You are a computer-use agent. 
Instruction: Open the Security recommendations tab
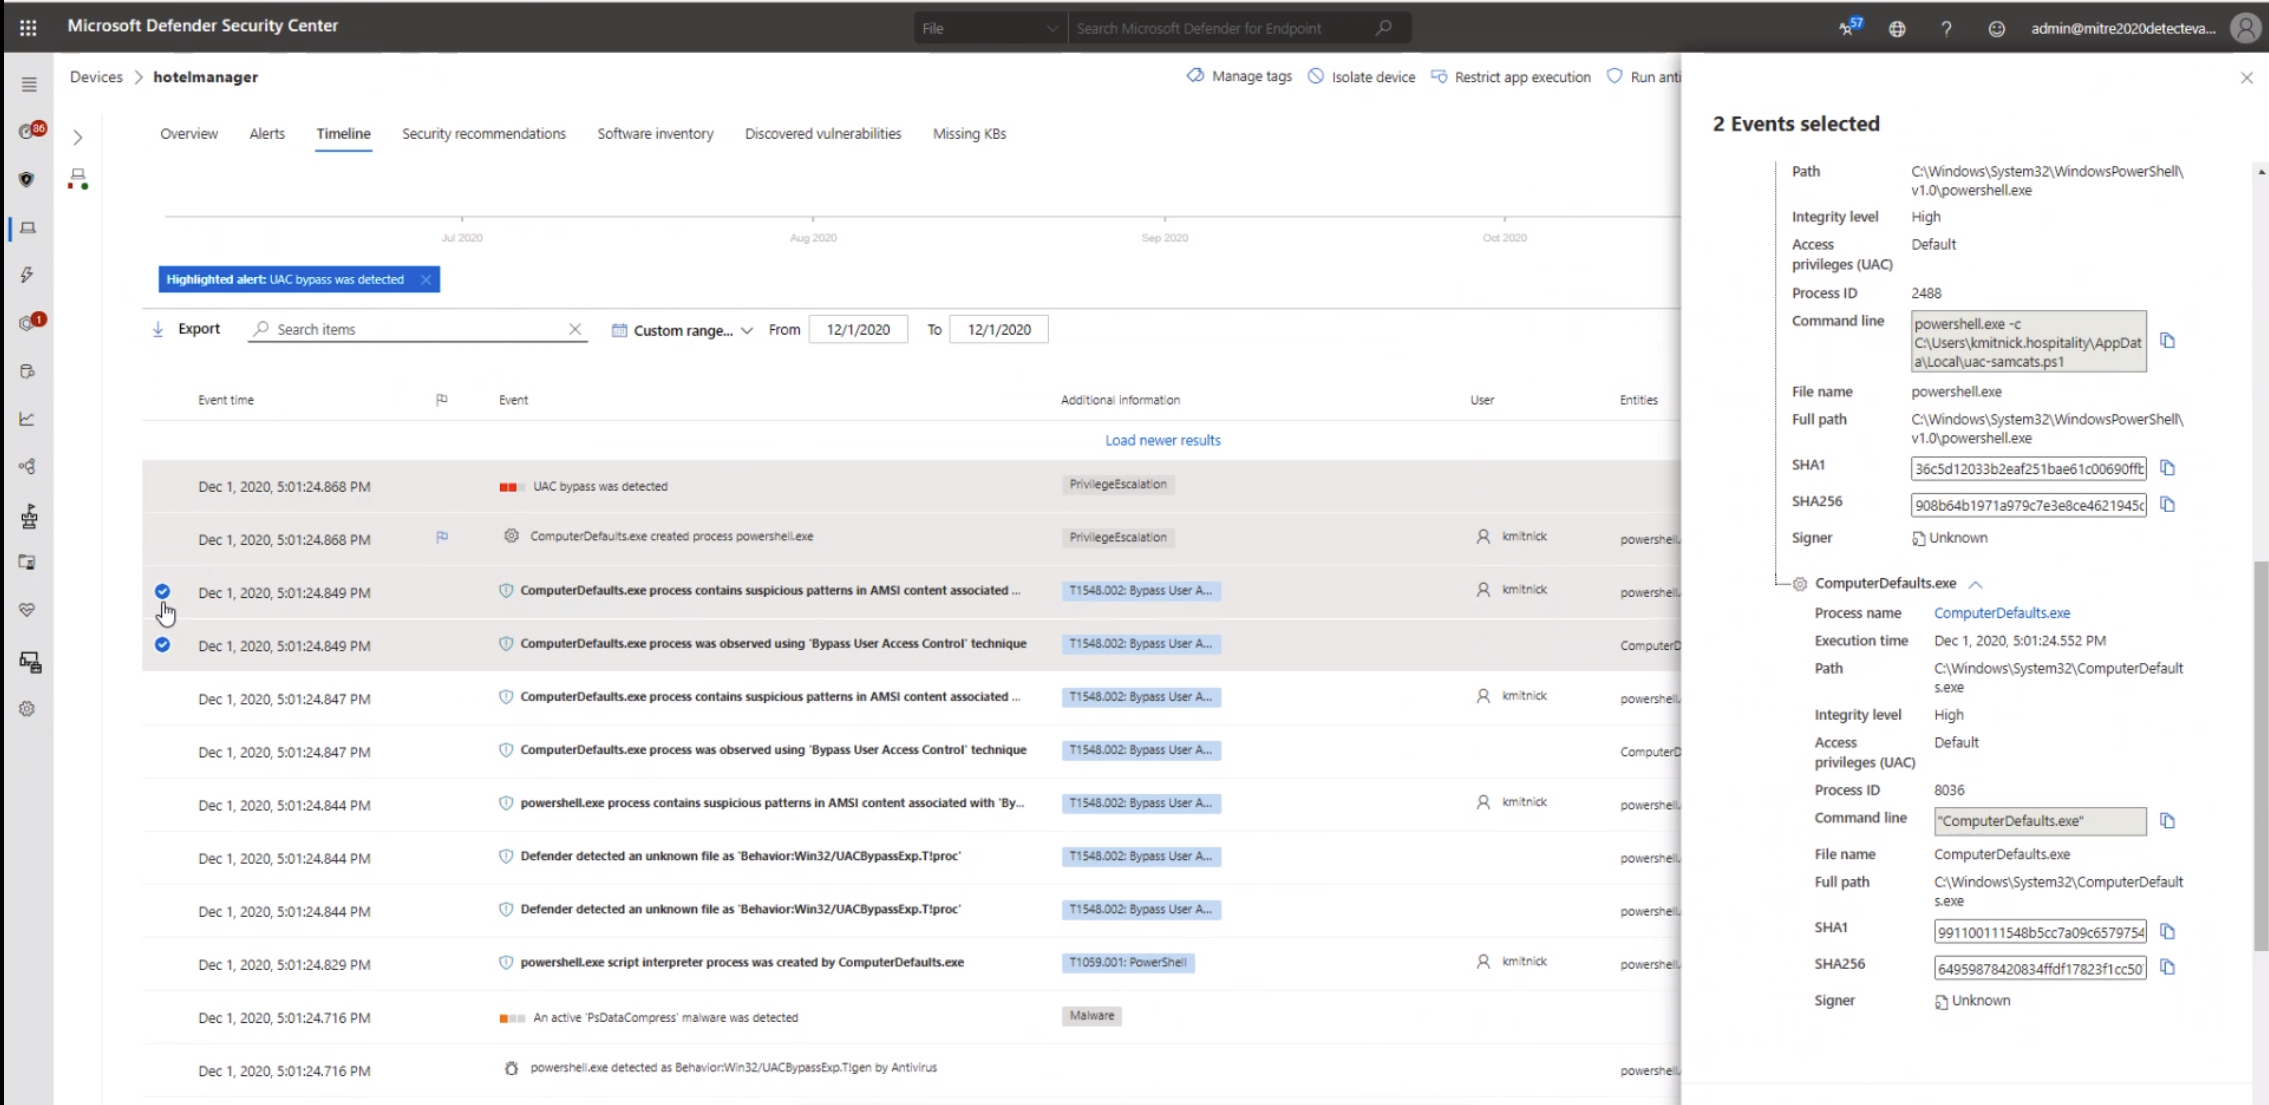pyautogui.click(x=484, y=134)
